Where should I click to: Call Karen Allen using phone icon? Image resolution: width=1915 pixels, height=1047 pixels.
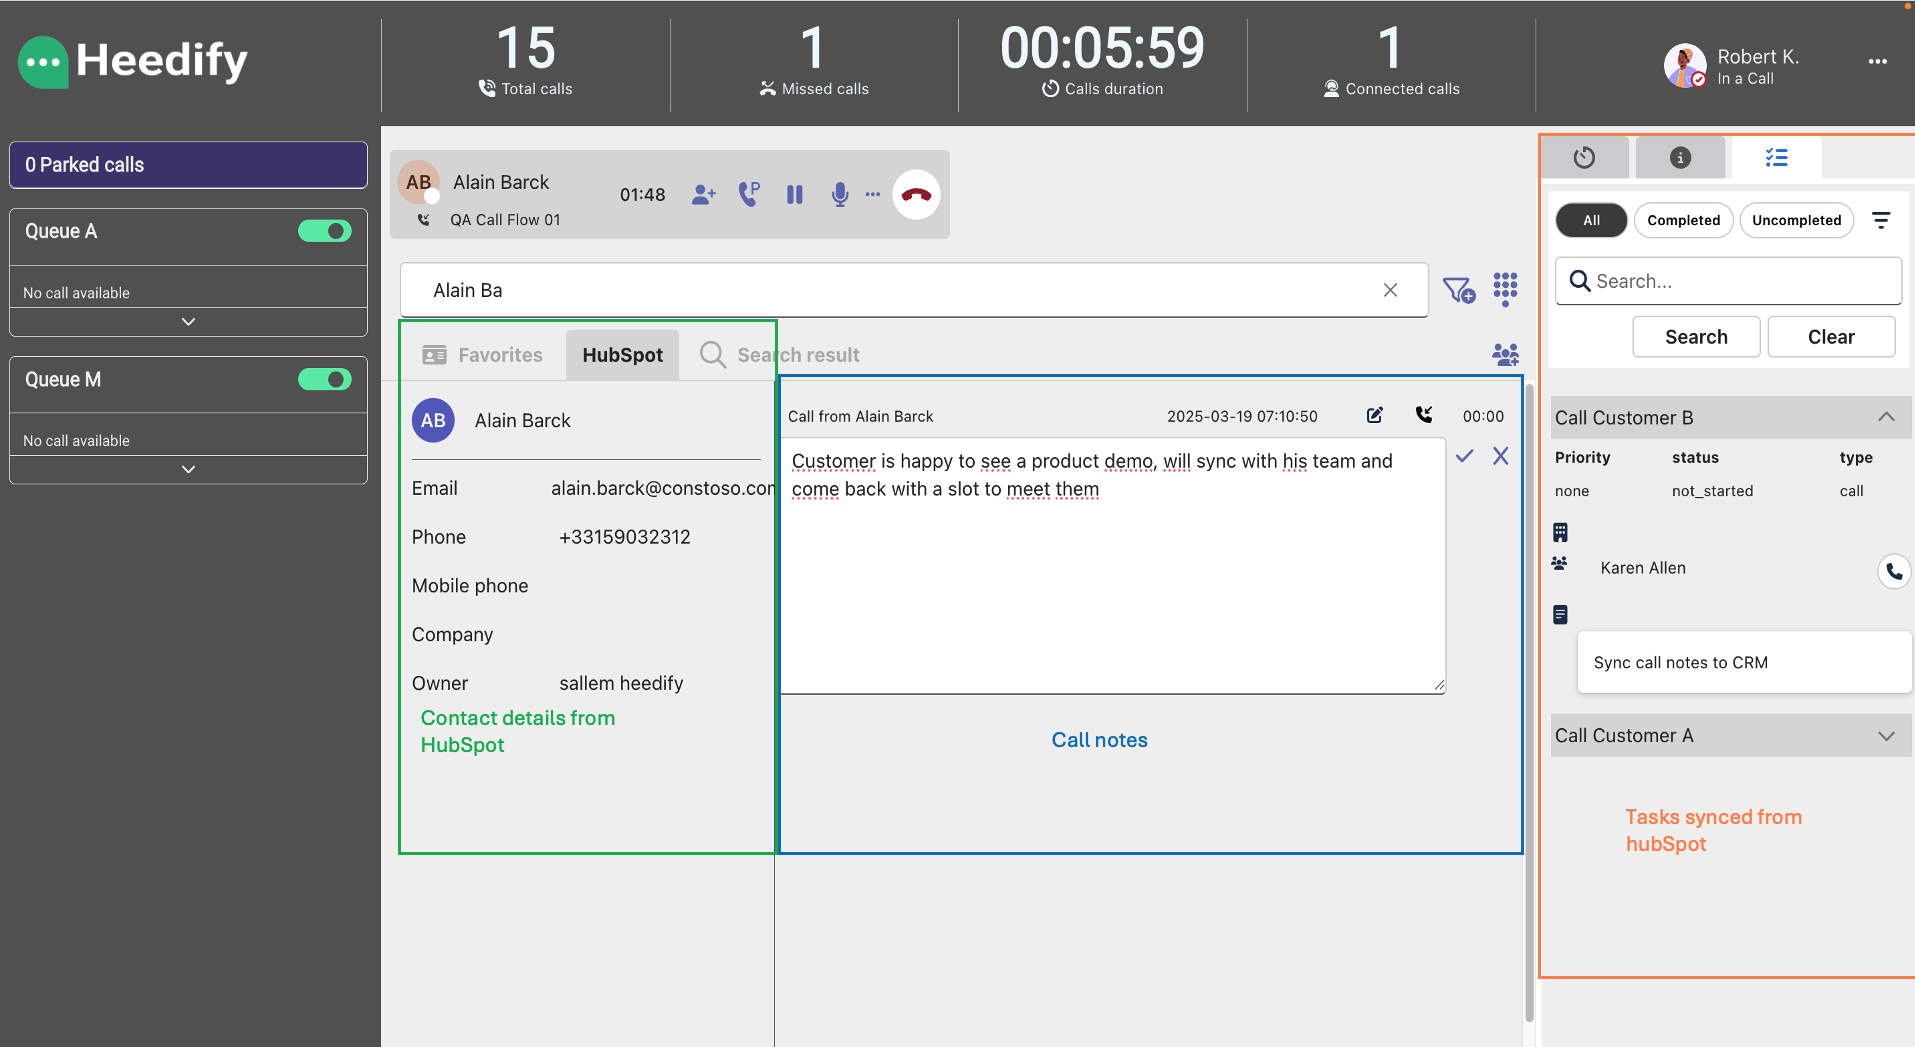tap(1893, 571)
